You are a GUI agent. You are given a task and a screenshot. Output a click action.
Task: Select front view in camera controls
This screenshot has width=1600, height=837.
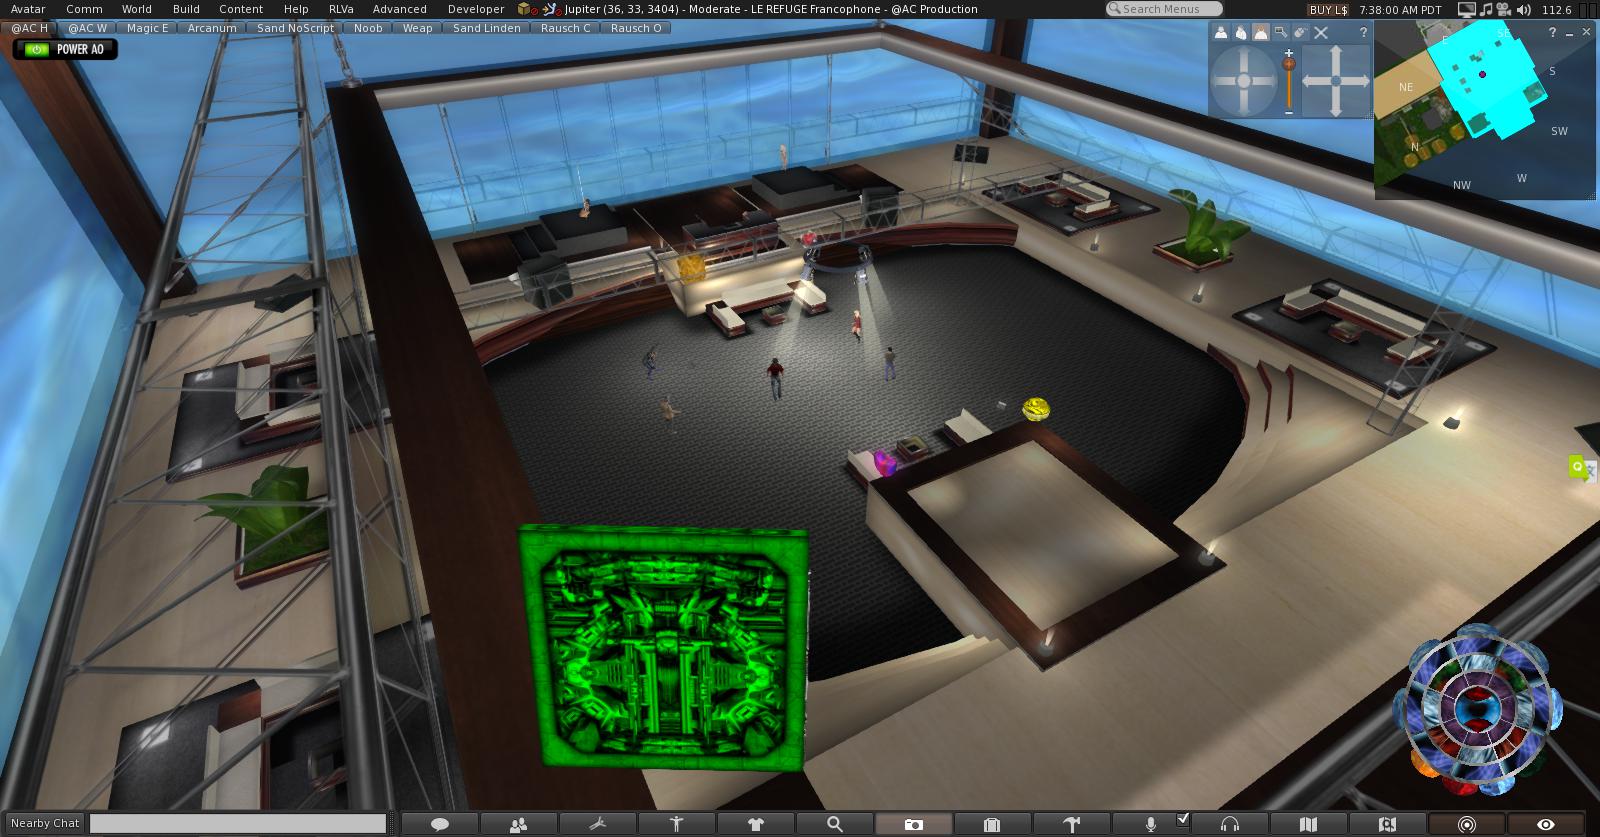[1221, 33]
